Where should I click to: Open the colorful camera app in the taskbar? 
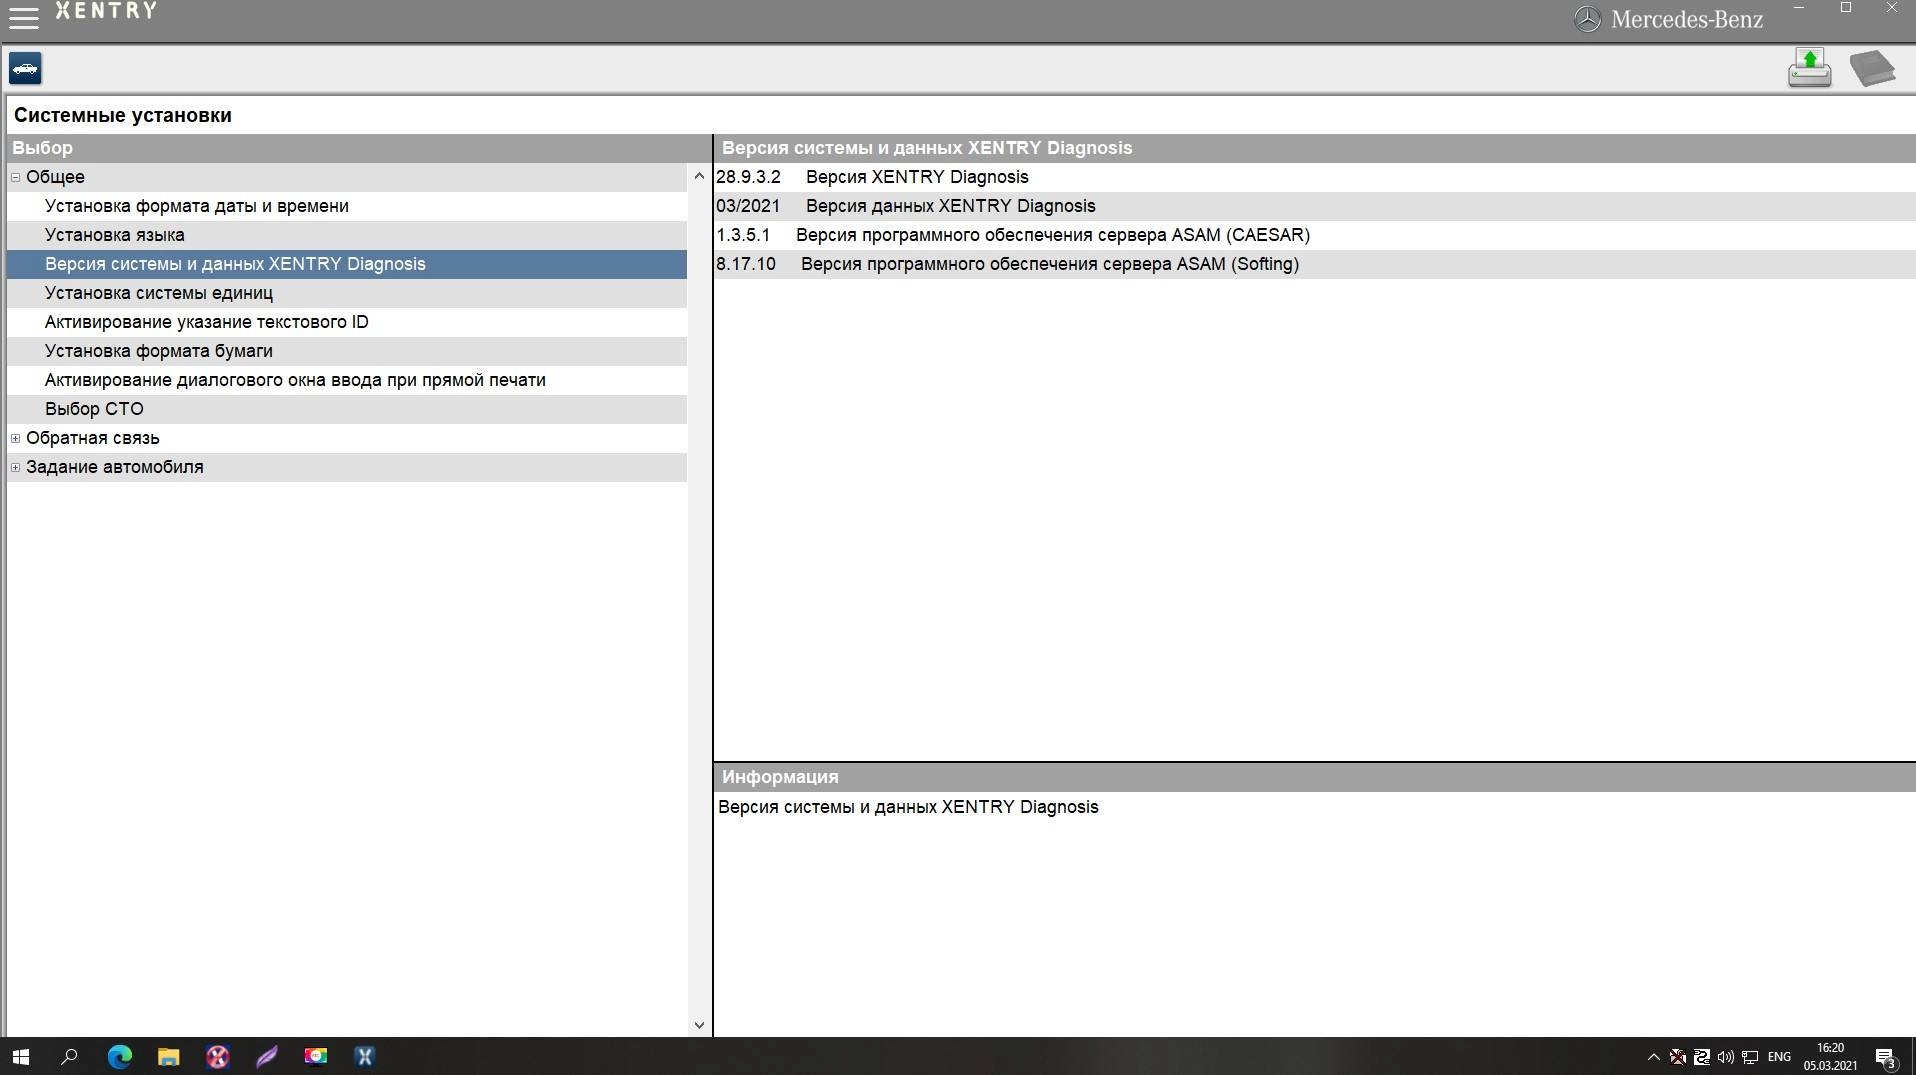[315, 1056]
